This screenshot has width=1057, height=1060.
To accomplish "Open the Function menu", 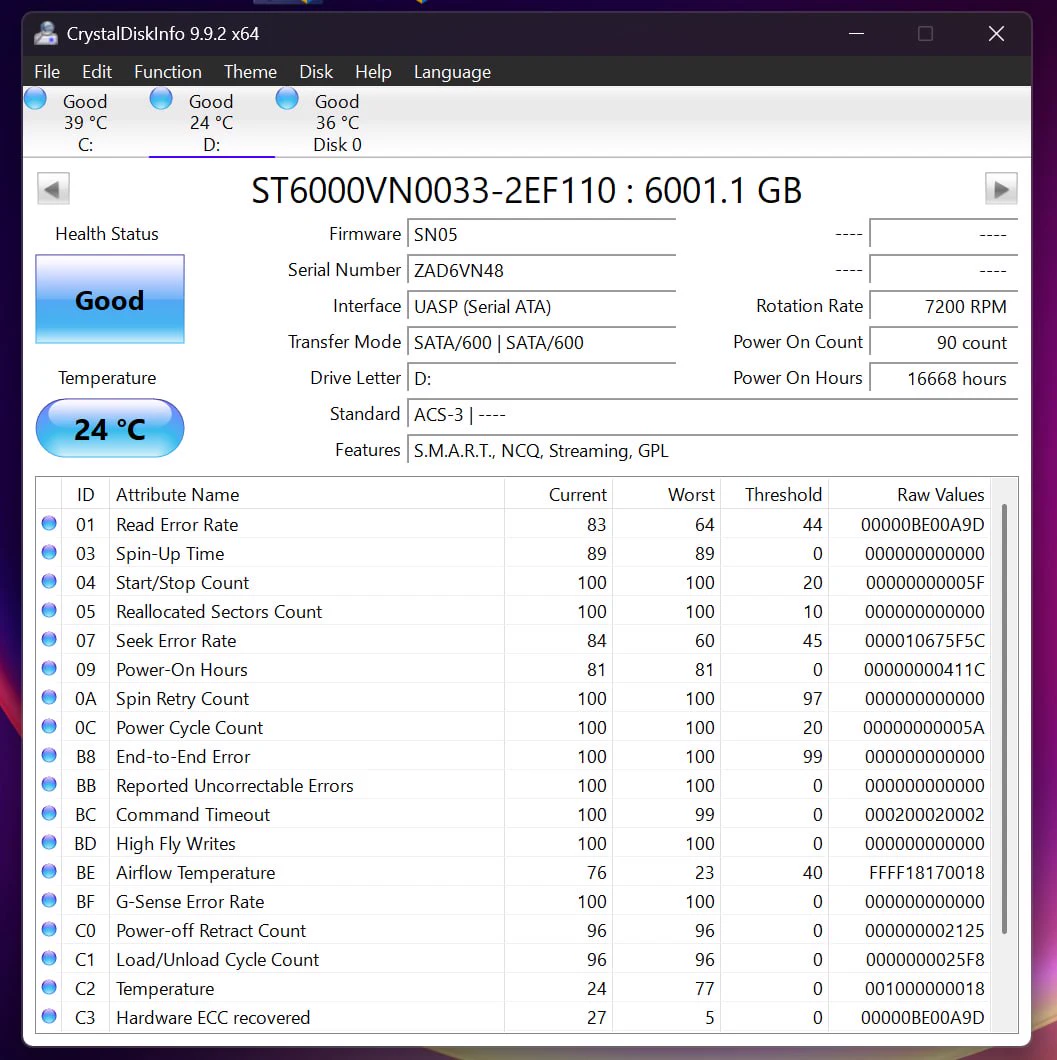I will [168, 72].
